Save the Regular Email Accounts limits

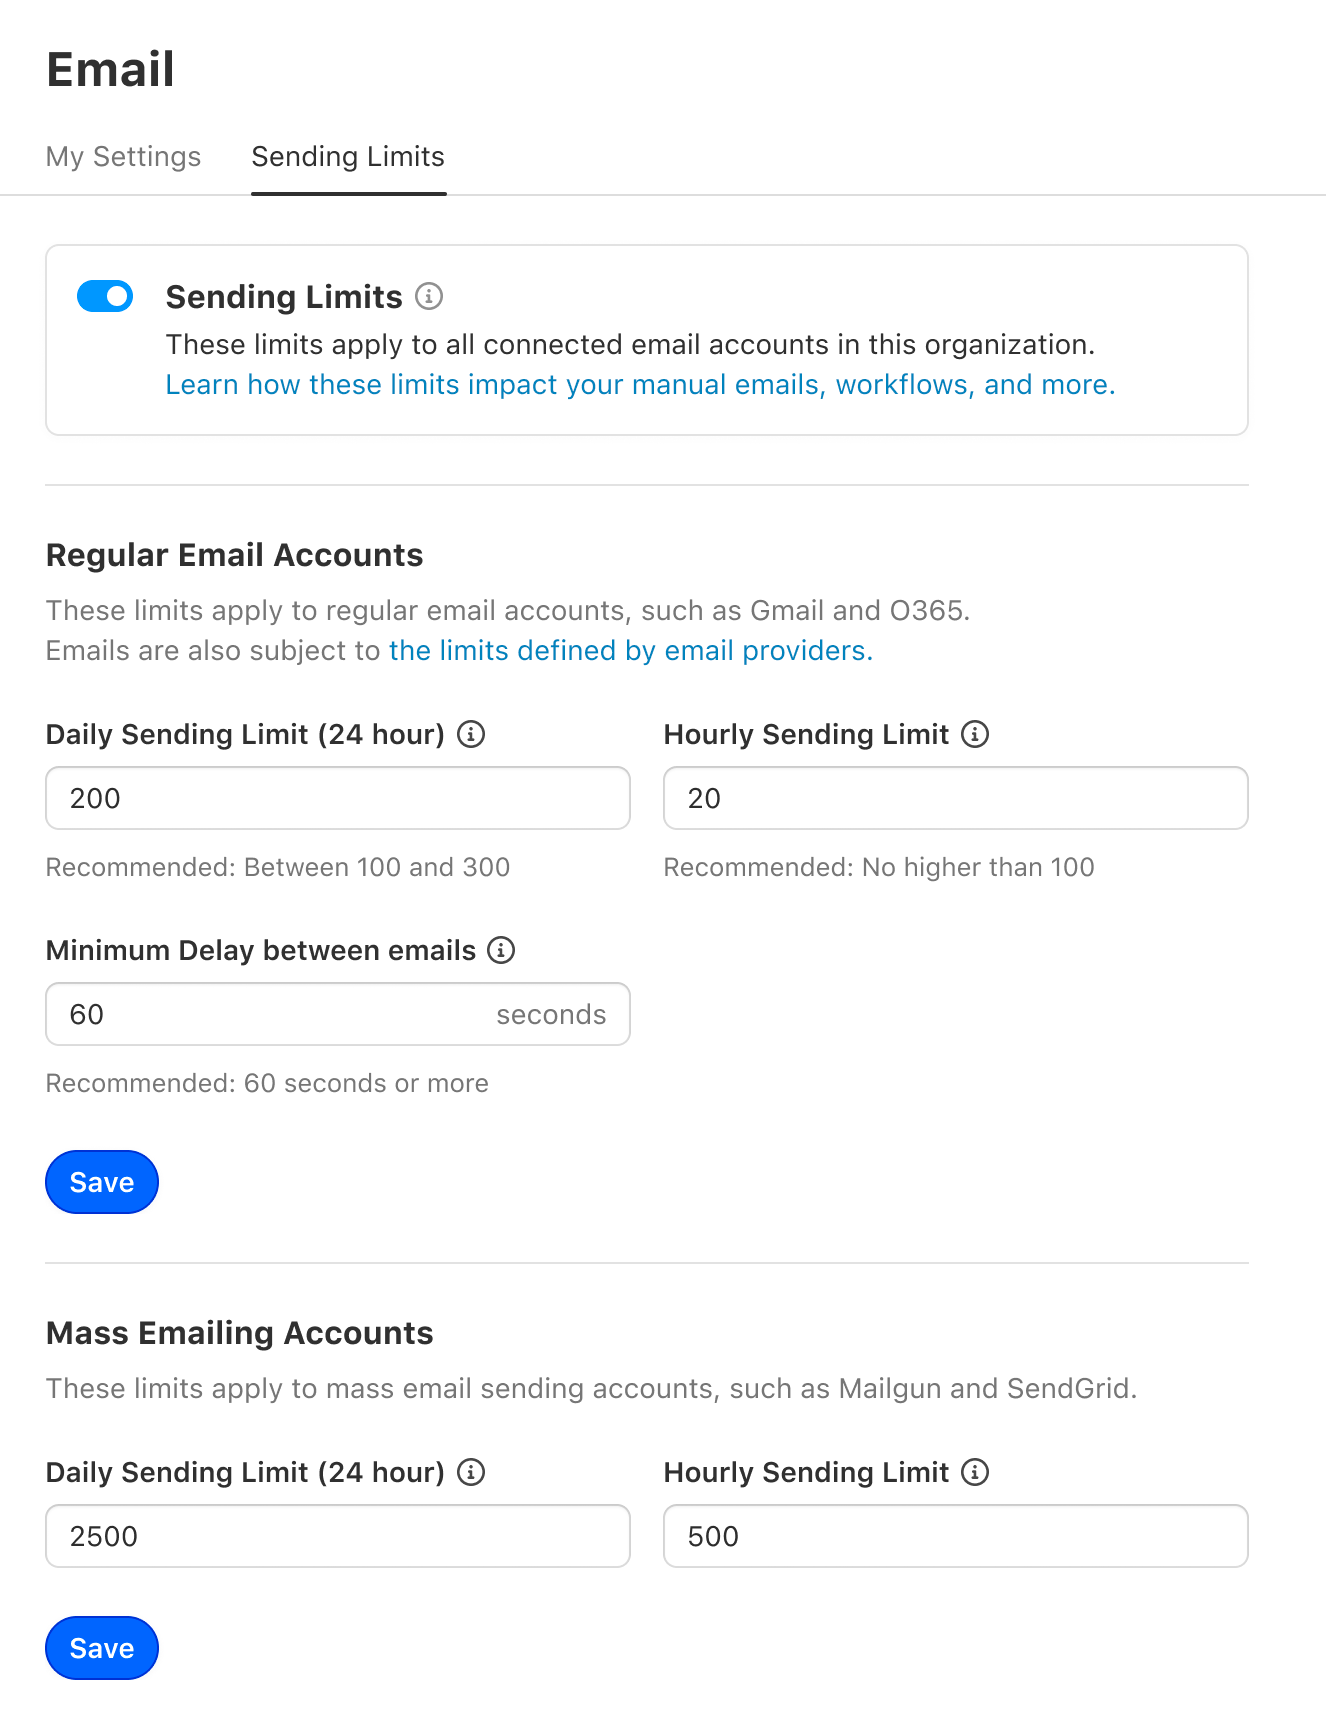coord(102,1182)
